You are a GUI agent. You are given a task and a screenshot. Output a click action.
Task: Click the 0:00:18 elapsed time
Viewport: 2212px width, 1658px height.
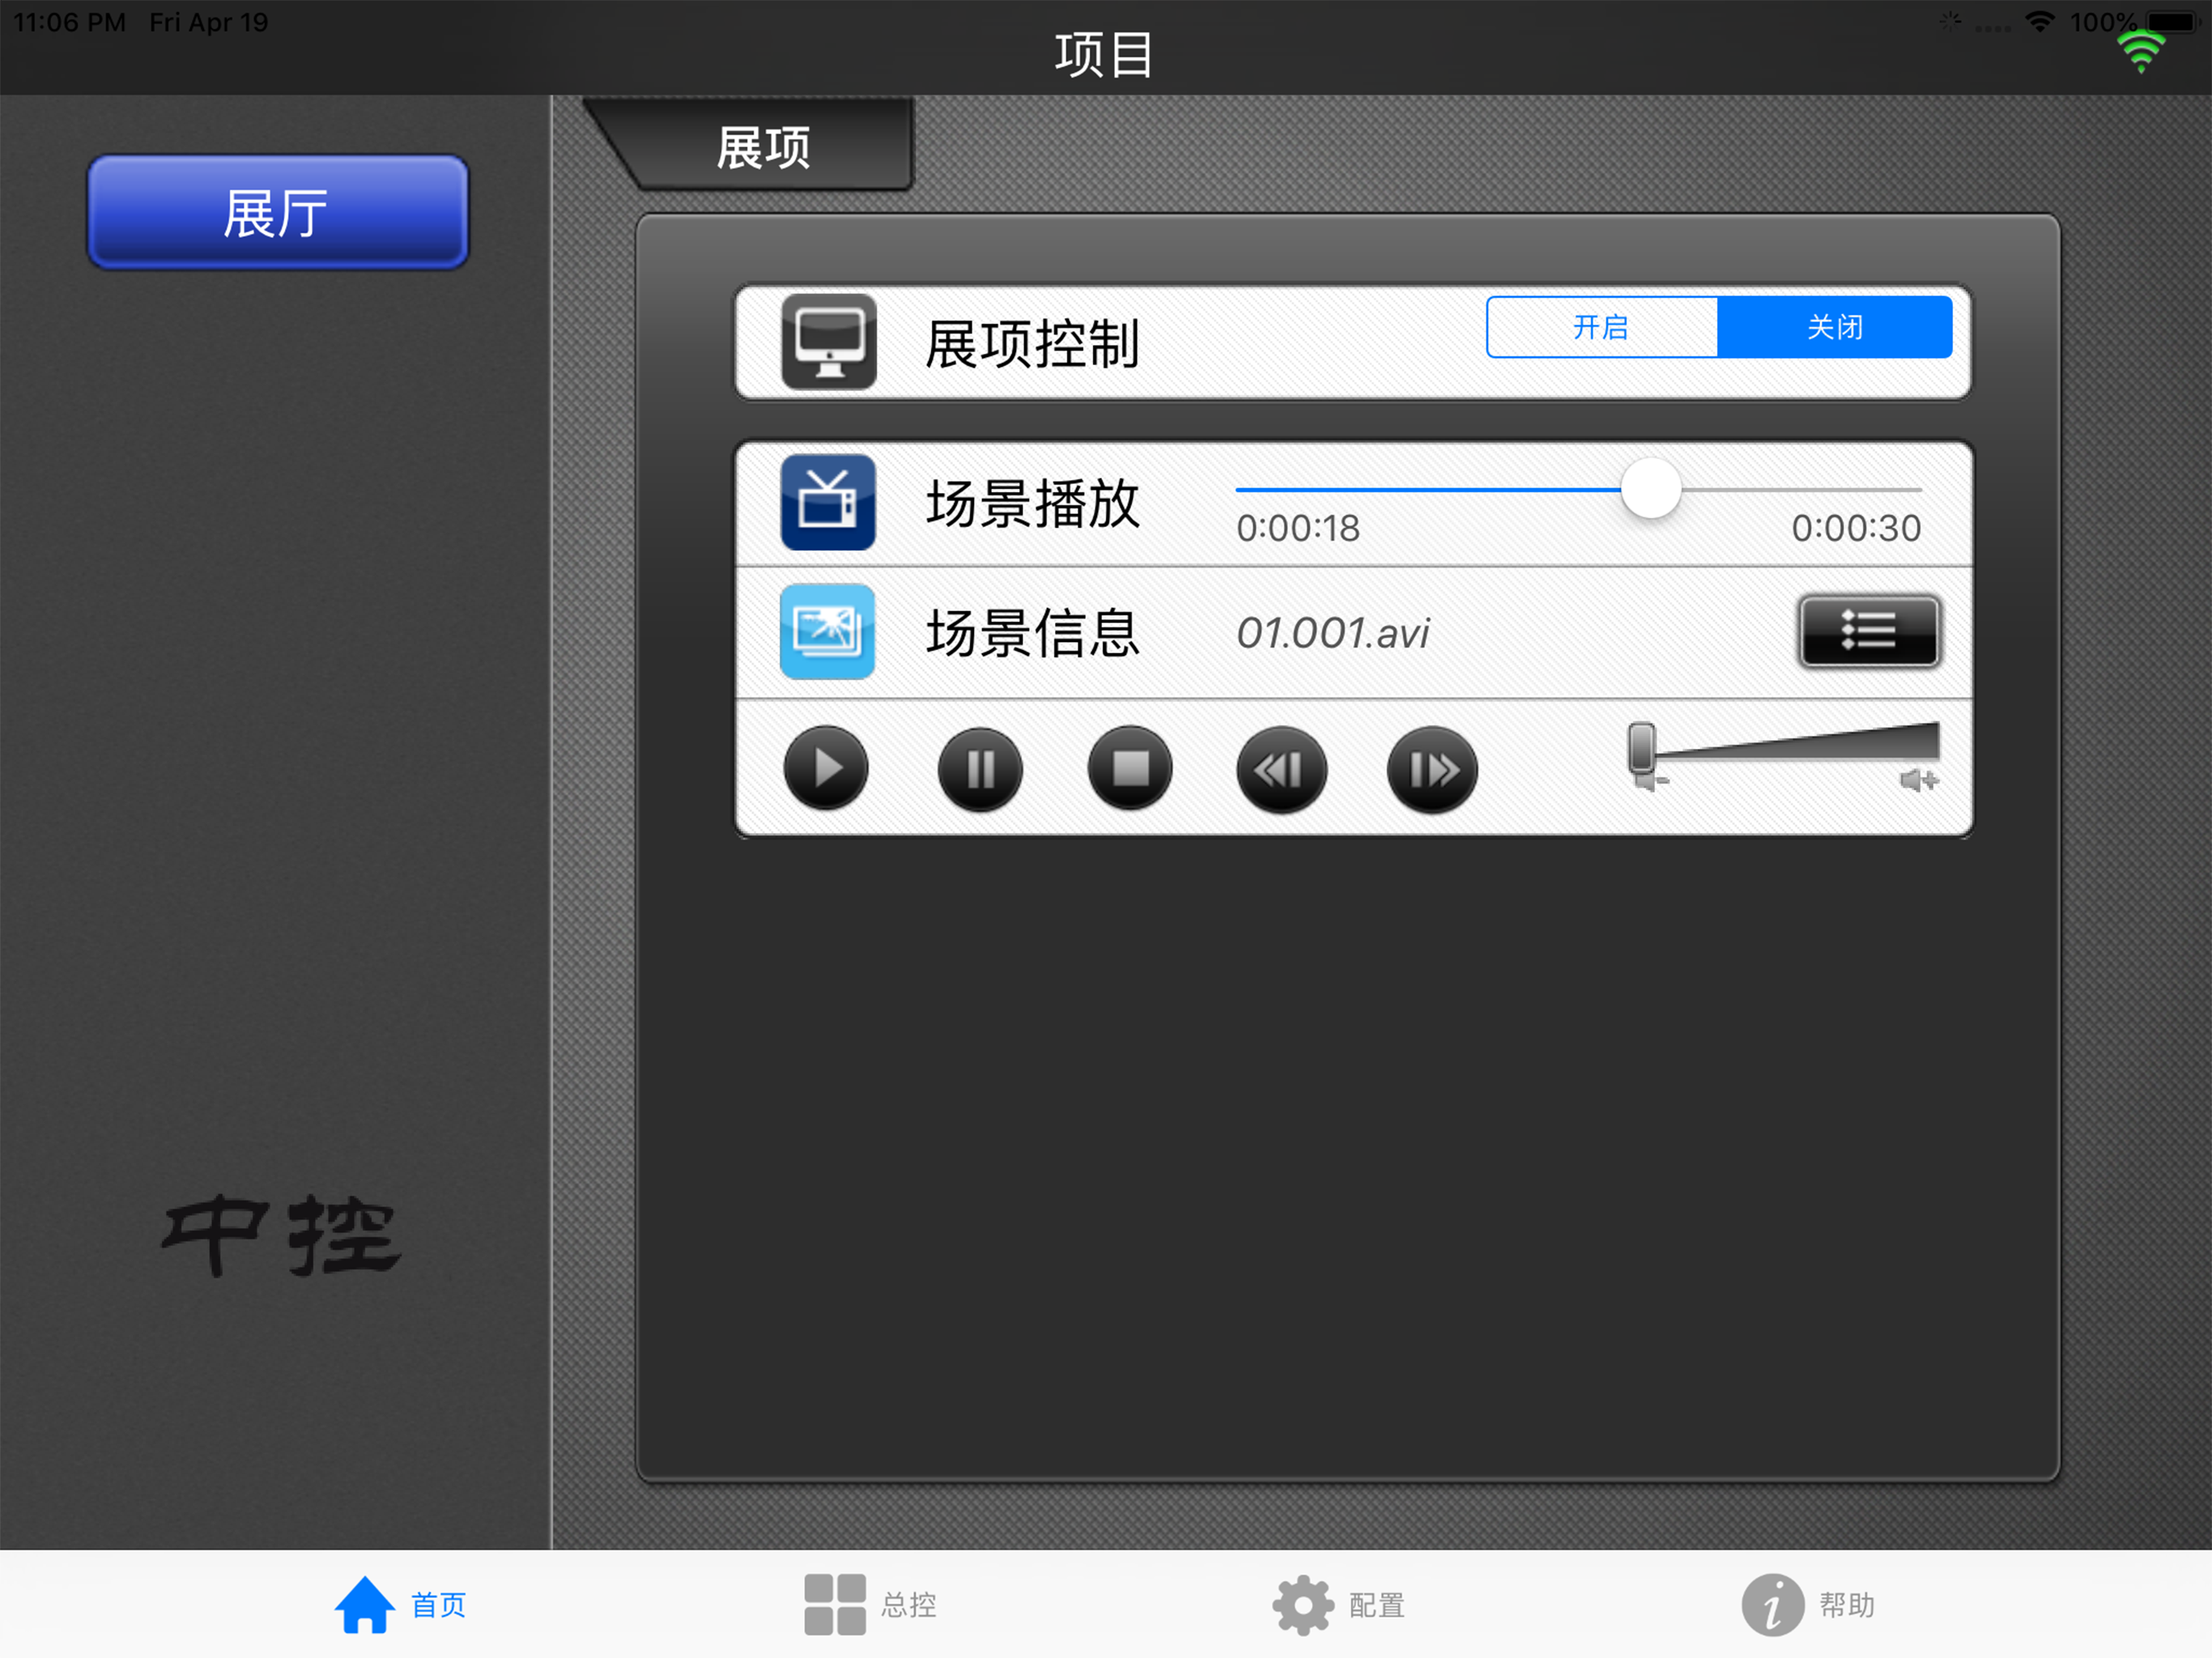coord(1298,528)
